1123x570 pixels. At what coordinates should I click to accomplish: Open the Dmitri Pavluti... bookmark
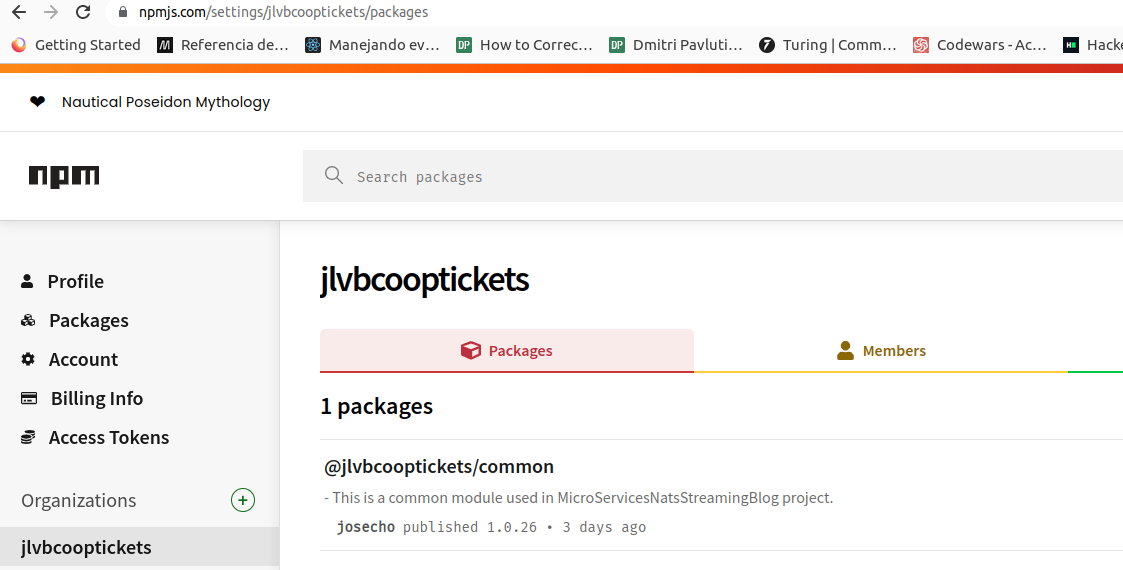pos(675,45)
